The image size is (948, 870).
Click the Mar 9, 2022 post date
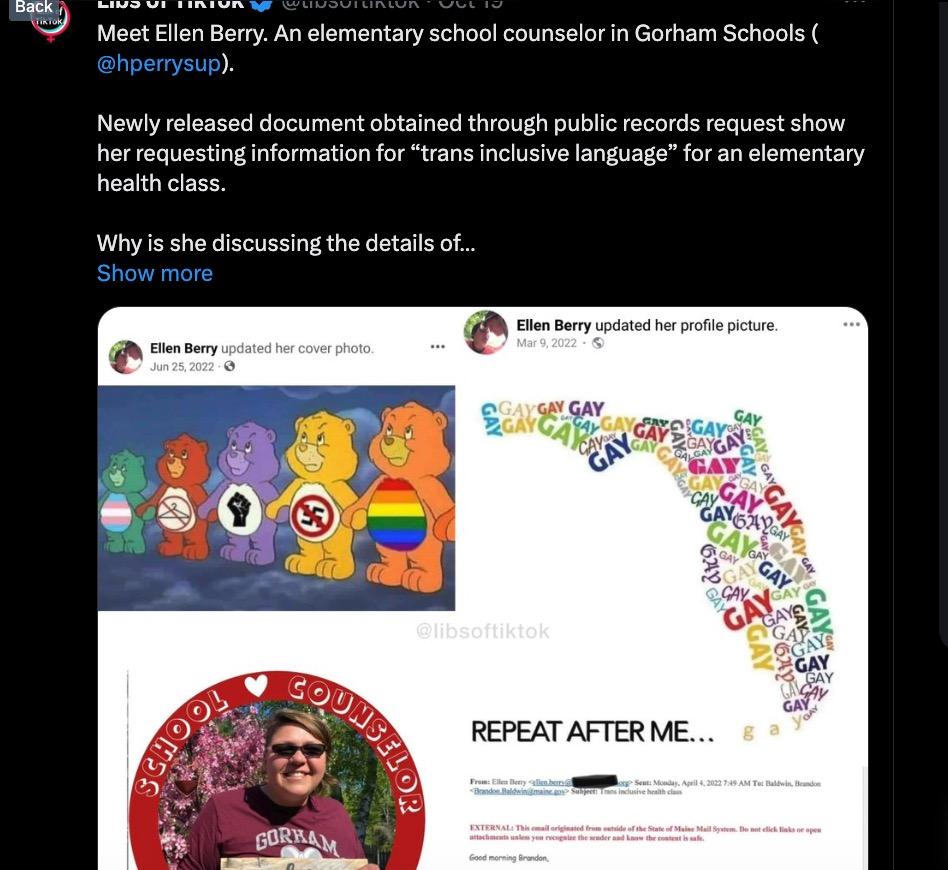546,343
